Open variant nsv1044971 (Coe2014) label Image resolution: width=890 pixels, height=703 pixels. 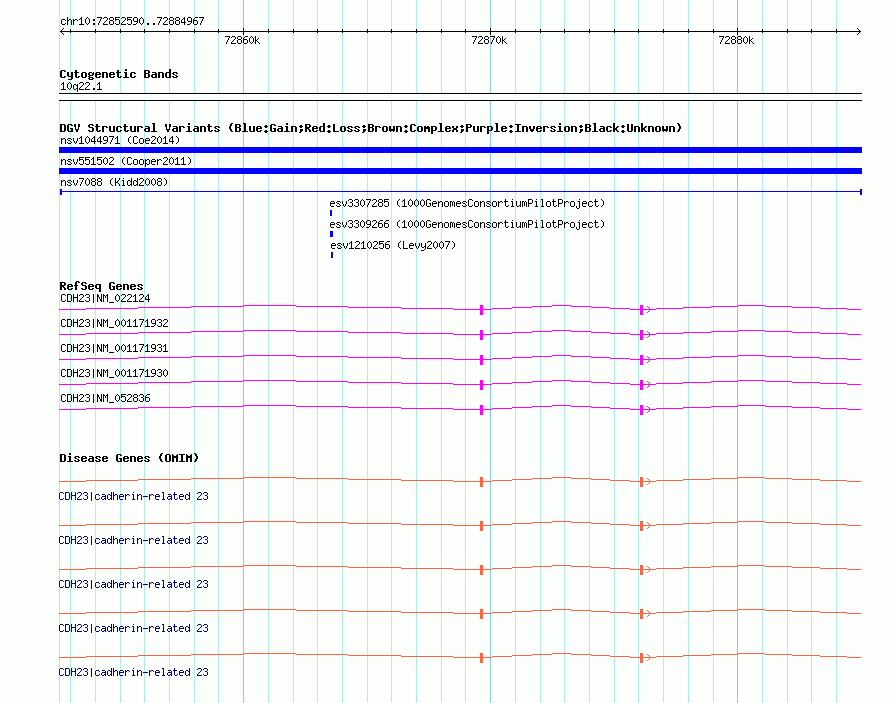120,140
